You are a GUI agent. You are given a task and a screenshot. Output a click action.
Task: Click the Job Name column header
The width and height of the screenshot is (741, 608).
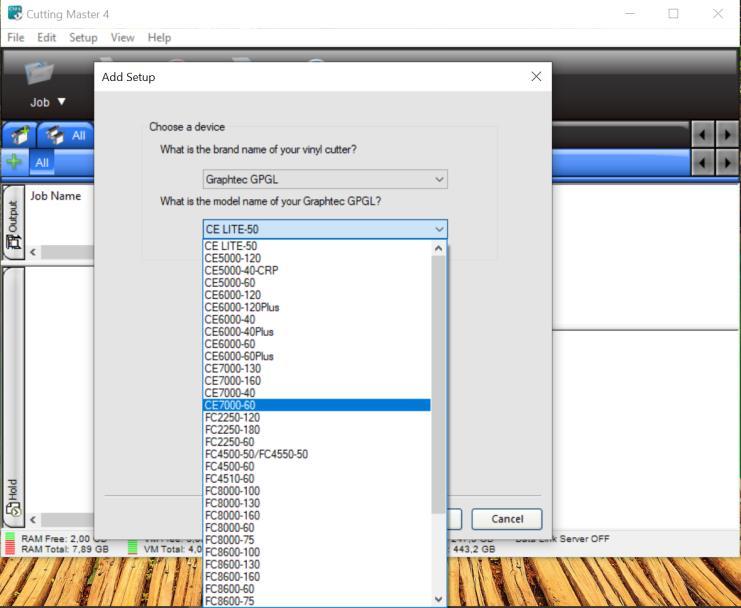(55, 196)
